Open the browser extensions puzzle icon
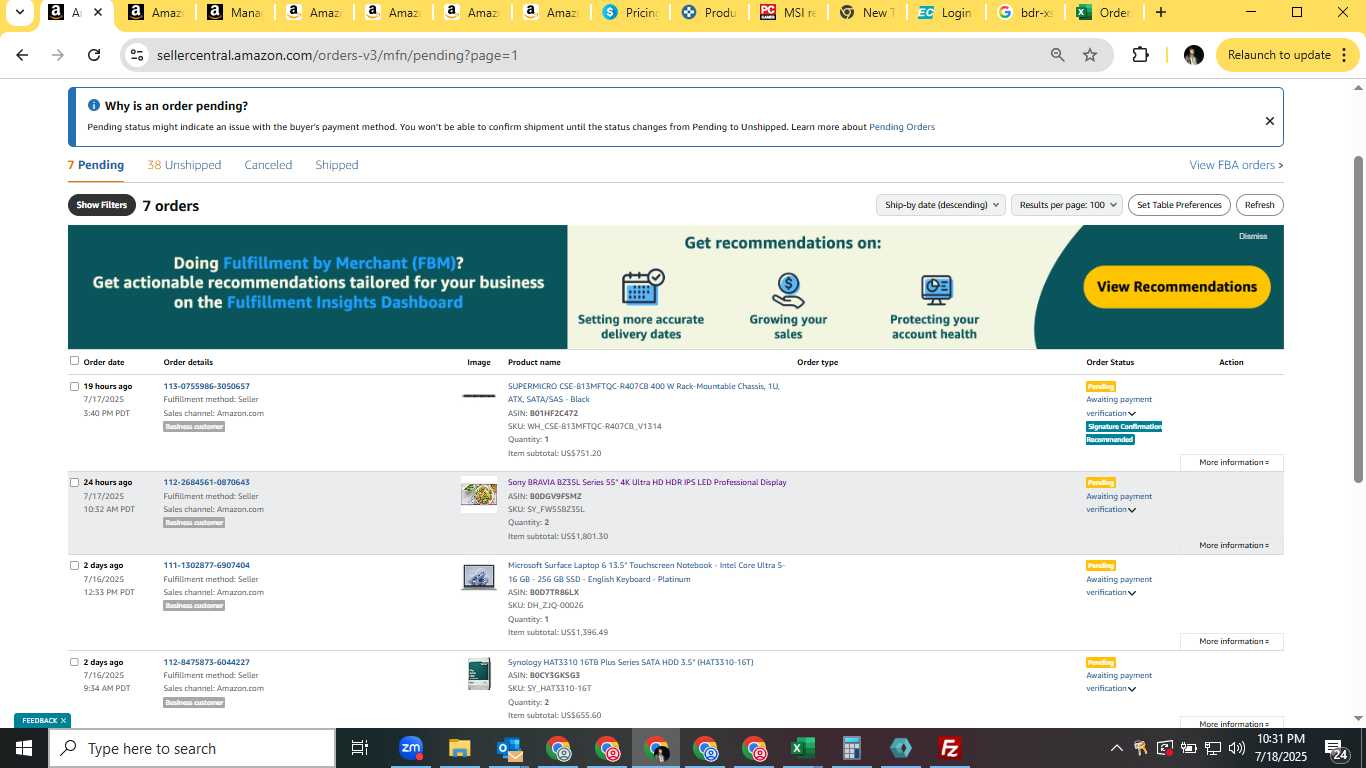The width and height of the screenshot is (1366, 768). (1140, 55)
